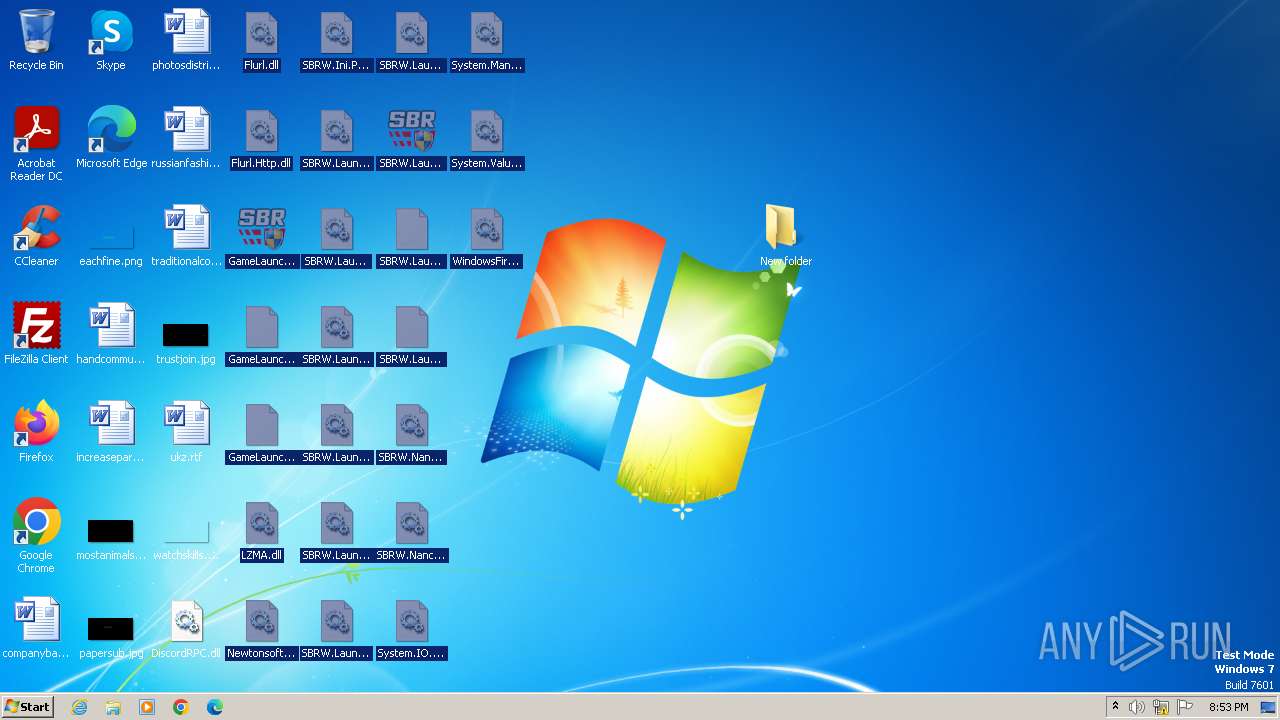The width and height of the screenshot is (1280, 720).
Task: Select the SBRW launcher with SBR logo
Action: tap(411, 138)
